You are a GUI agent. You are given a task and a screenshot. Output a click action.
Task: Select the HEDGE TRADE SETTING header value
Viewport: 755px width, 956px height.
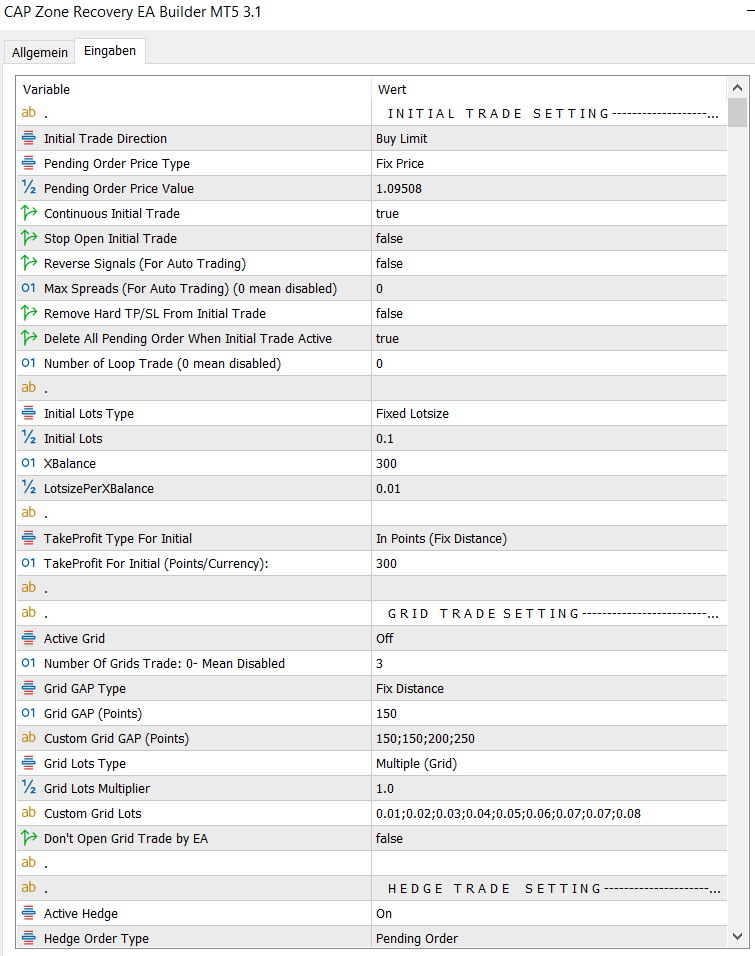tap(549, 888)
